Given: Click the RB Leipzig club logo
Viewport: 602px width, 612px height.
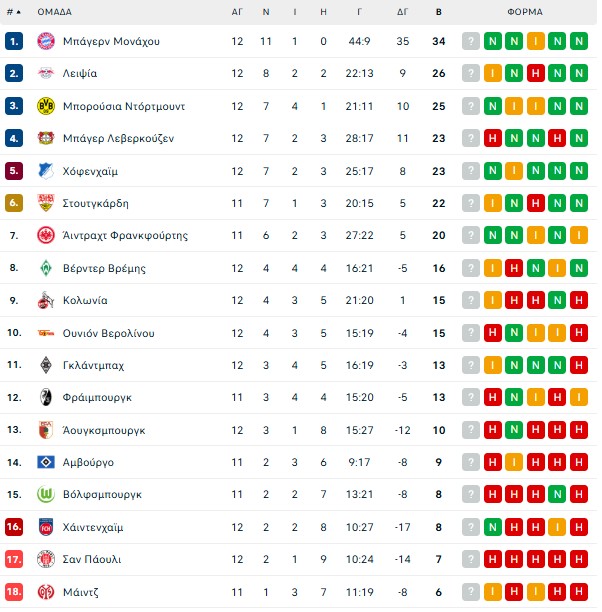Looking at the screenshot, I should pyautogui.click(x=45, y=73).
